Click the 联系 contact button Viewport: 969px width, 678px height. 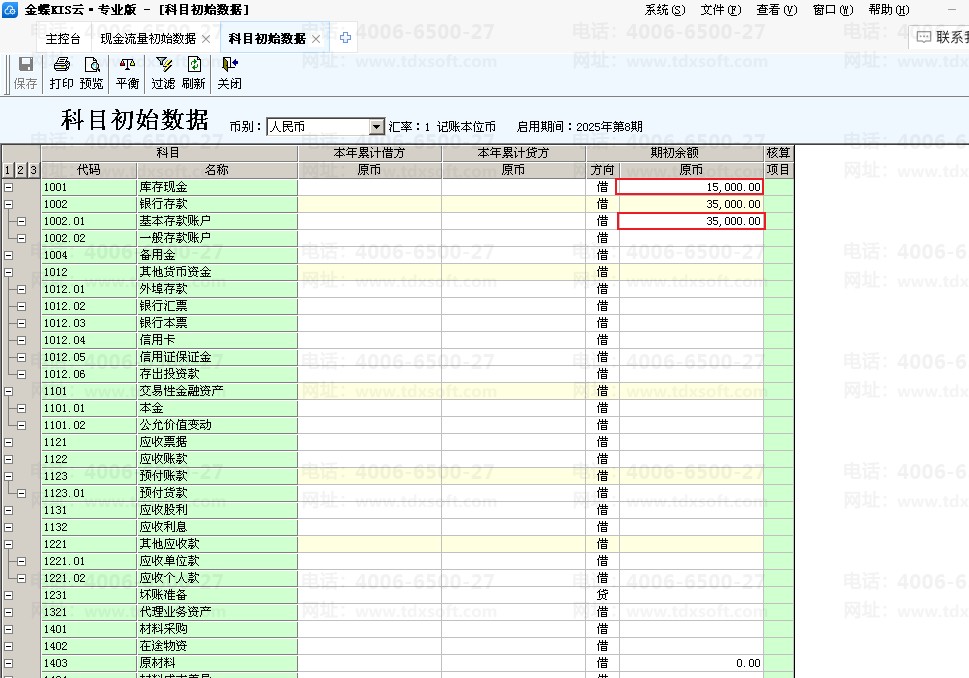[x=942, y=37]
